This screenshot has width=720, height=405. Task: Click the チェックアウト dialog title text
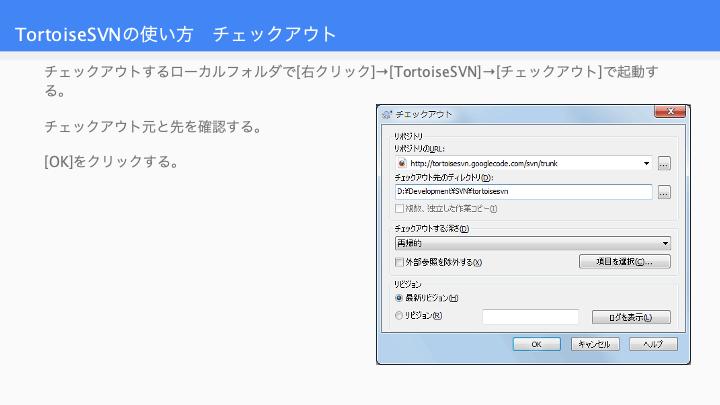pos(425,115)
